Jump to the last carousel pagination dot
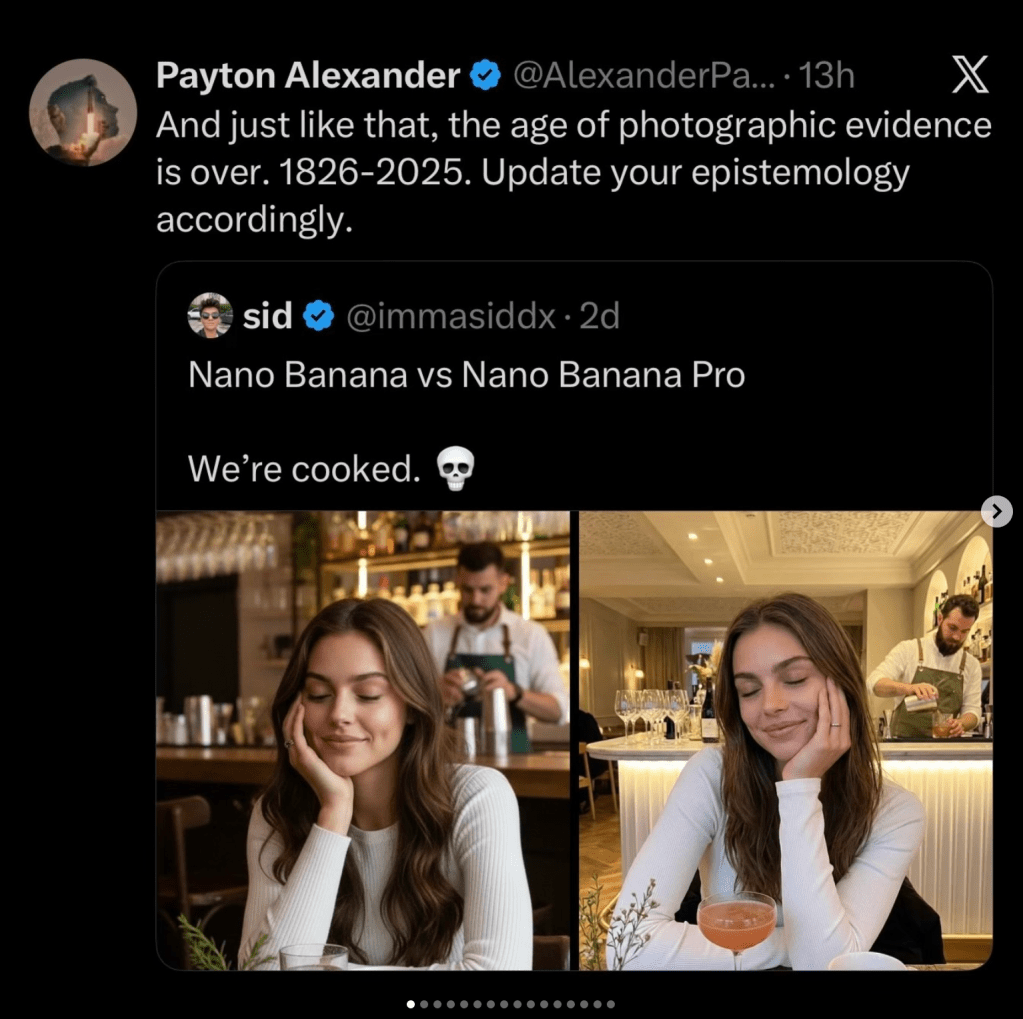The width and height of the screenshot is (1023, 1019). click(x=610, y=1003)
